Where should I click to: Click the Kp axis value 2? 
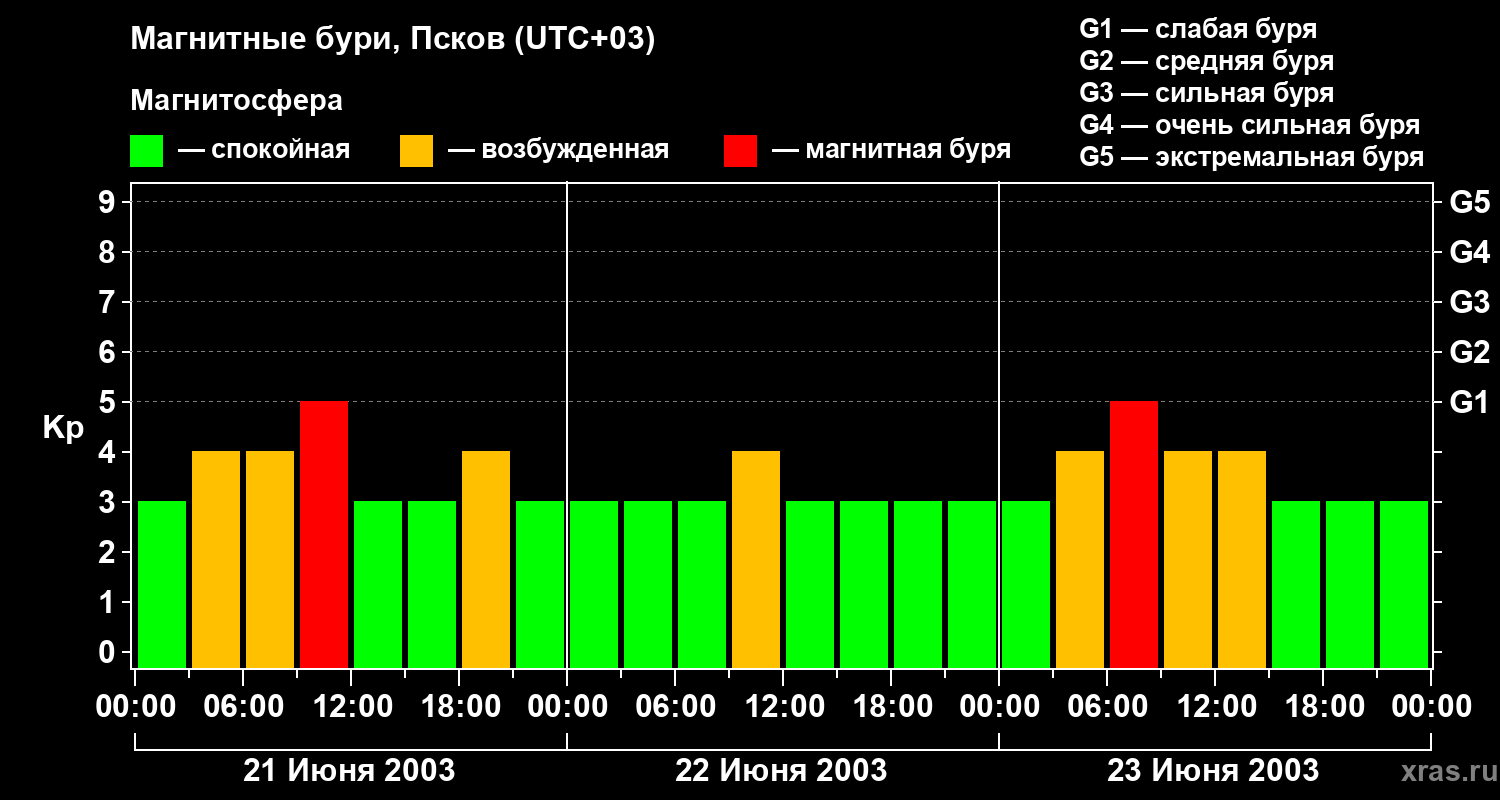tap(109, 552)
